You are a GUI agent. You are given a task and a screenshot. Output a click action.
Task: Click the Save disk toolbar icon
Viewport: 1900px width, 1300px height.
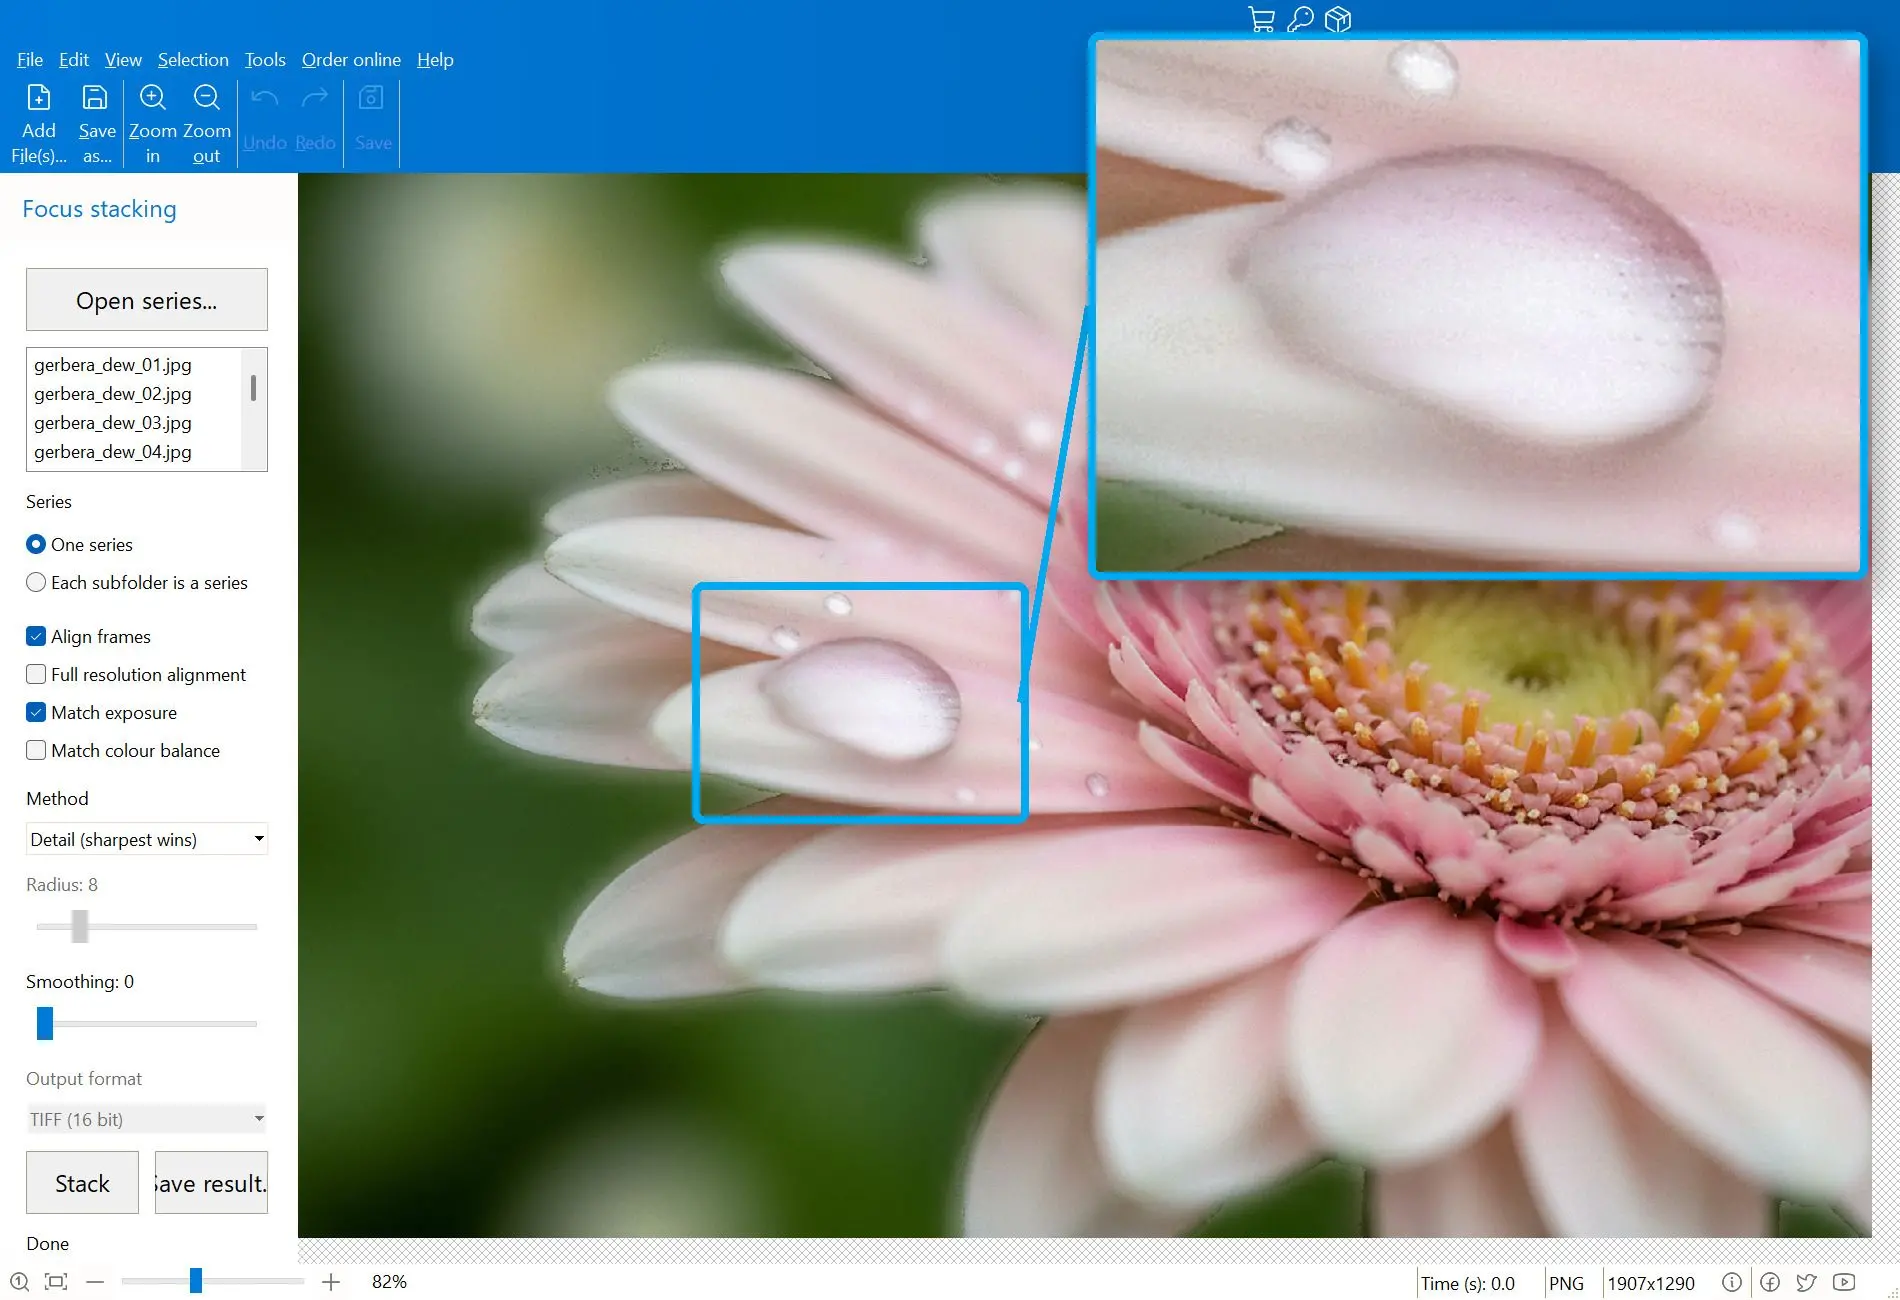pyautogui.click(x=371, y=97)
